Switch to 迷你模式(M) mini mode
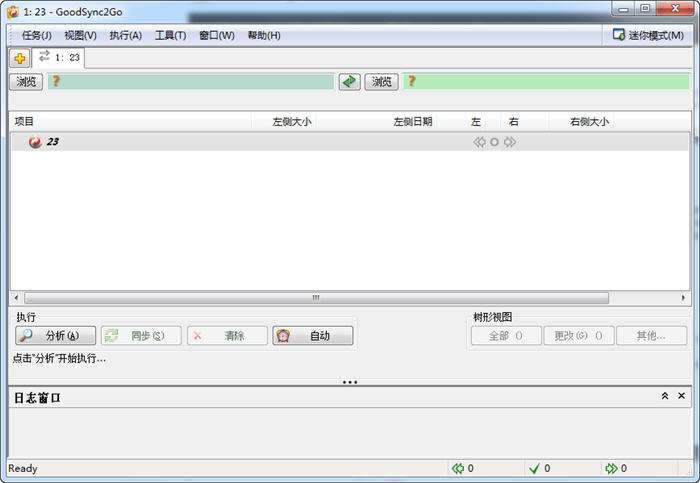The image size is (700, 483). (649, 35)
